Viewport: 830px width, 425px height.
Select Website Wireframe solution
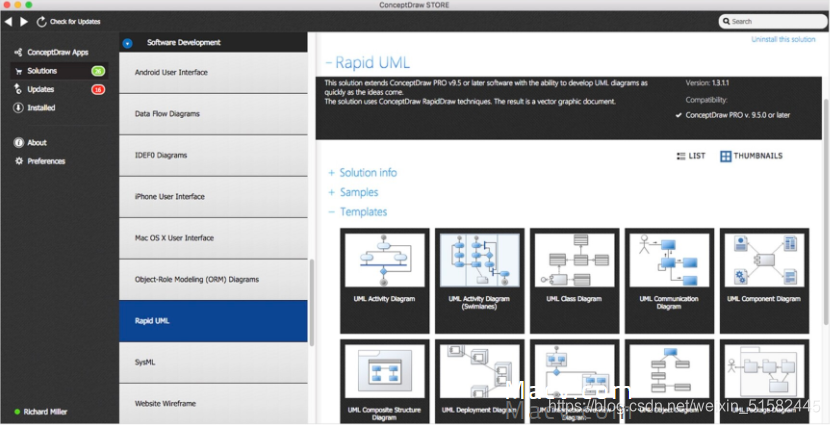[x=213, y=403]
